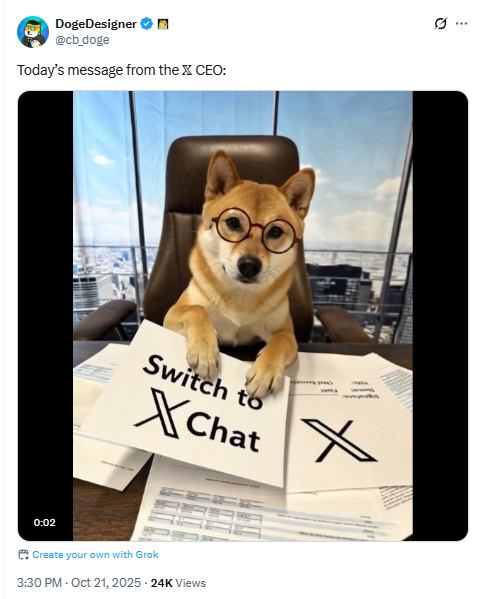Play the video of the Shiba Inu
This screenshot has height=599, width=479.
[243, 316]
